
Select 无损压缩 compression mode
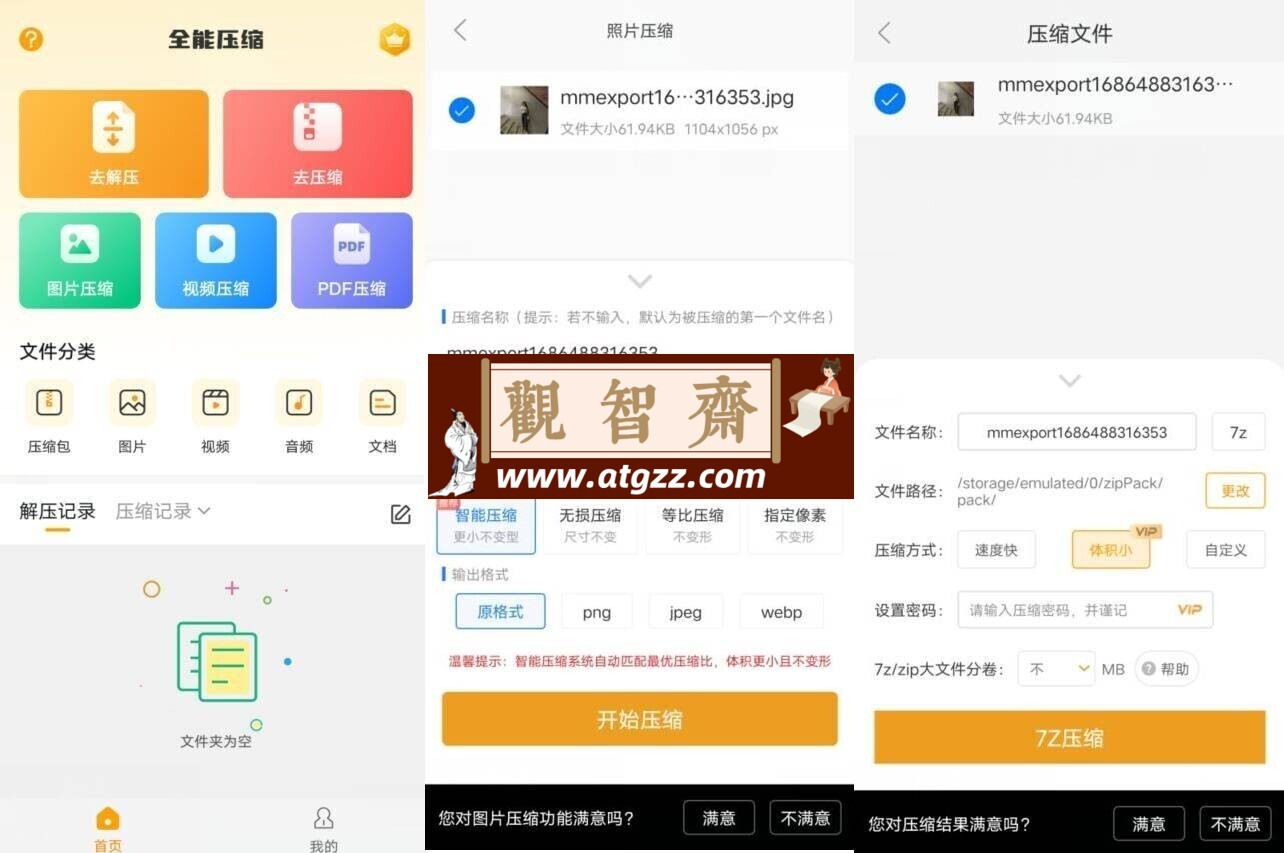(590, 525)
